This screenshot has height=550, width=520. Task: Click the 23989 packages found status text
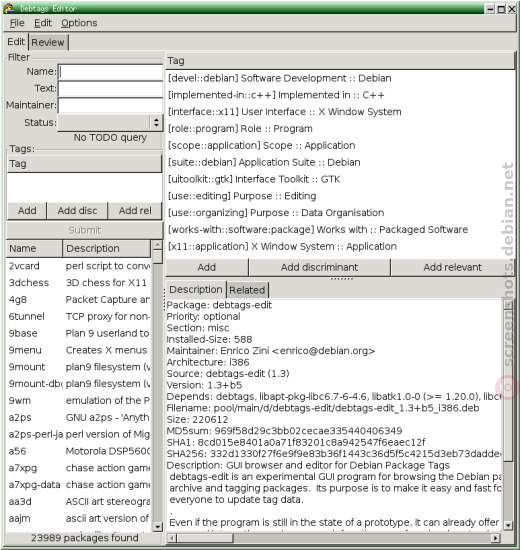(85, 538)
